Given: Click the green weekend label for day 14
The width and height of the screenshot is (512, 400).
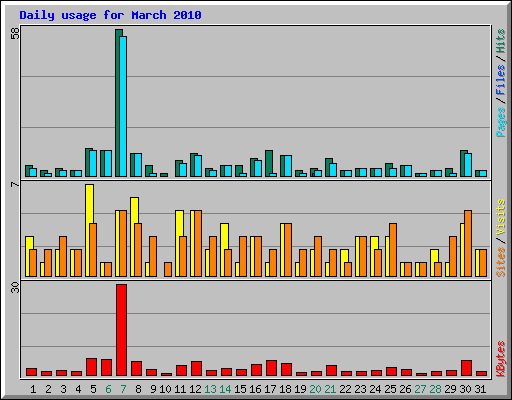Looking at the screenshot, I should click(225, 389).
